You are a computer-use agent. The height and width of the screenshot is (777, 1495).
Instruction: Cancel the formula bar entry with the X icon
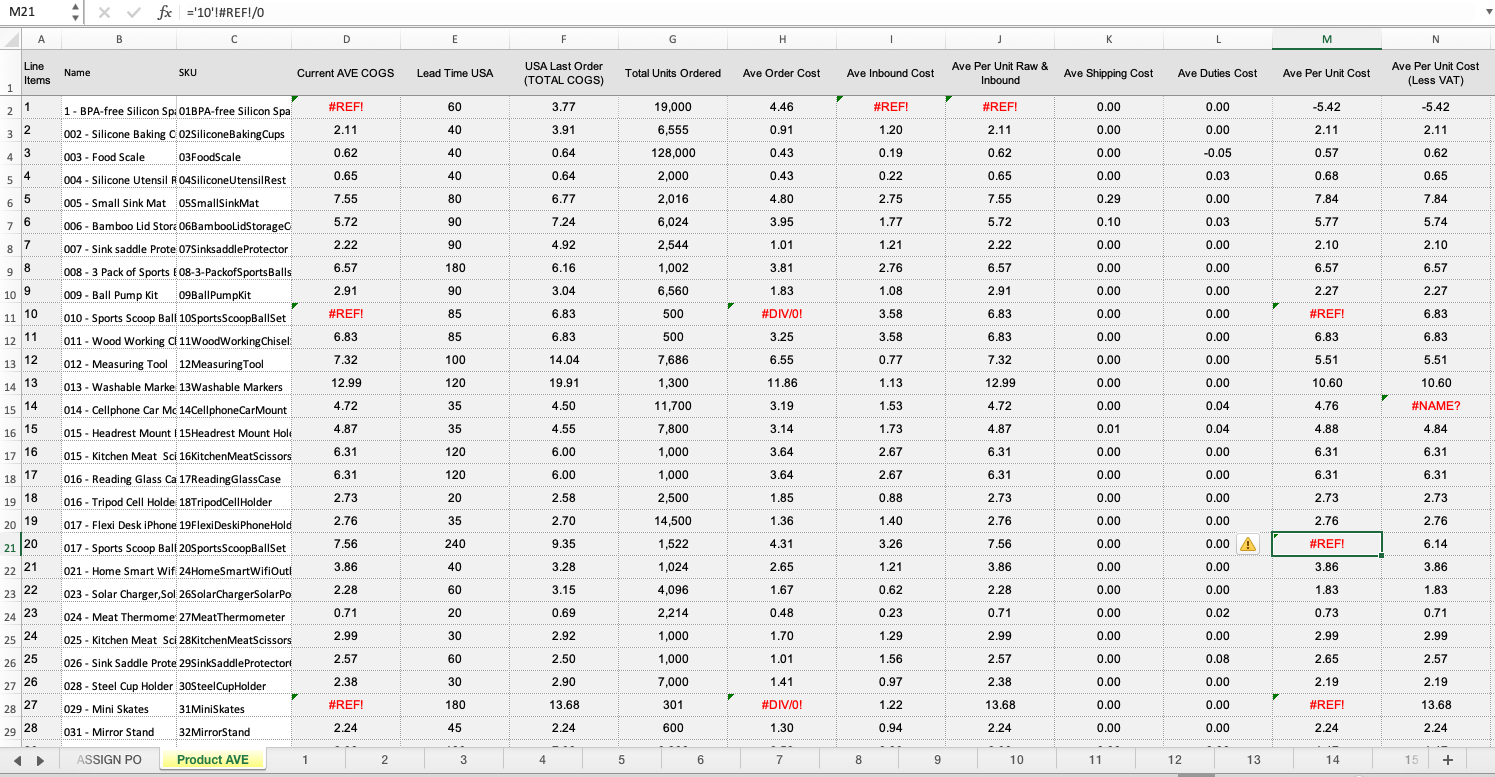pyautogui.click(x=104, y=13)
